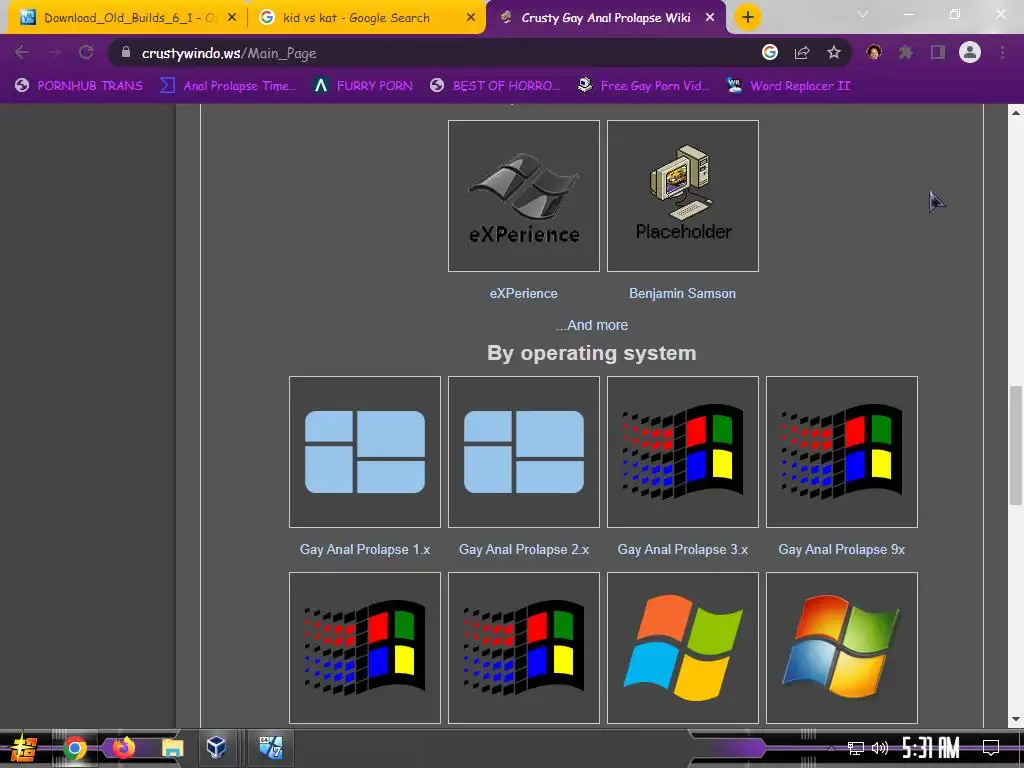This screenshot has height=768, width=1024.
Task: Open the PORNHUB TRANS bookmark
Action: tap(78, 86)
